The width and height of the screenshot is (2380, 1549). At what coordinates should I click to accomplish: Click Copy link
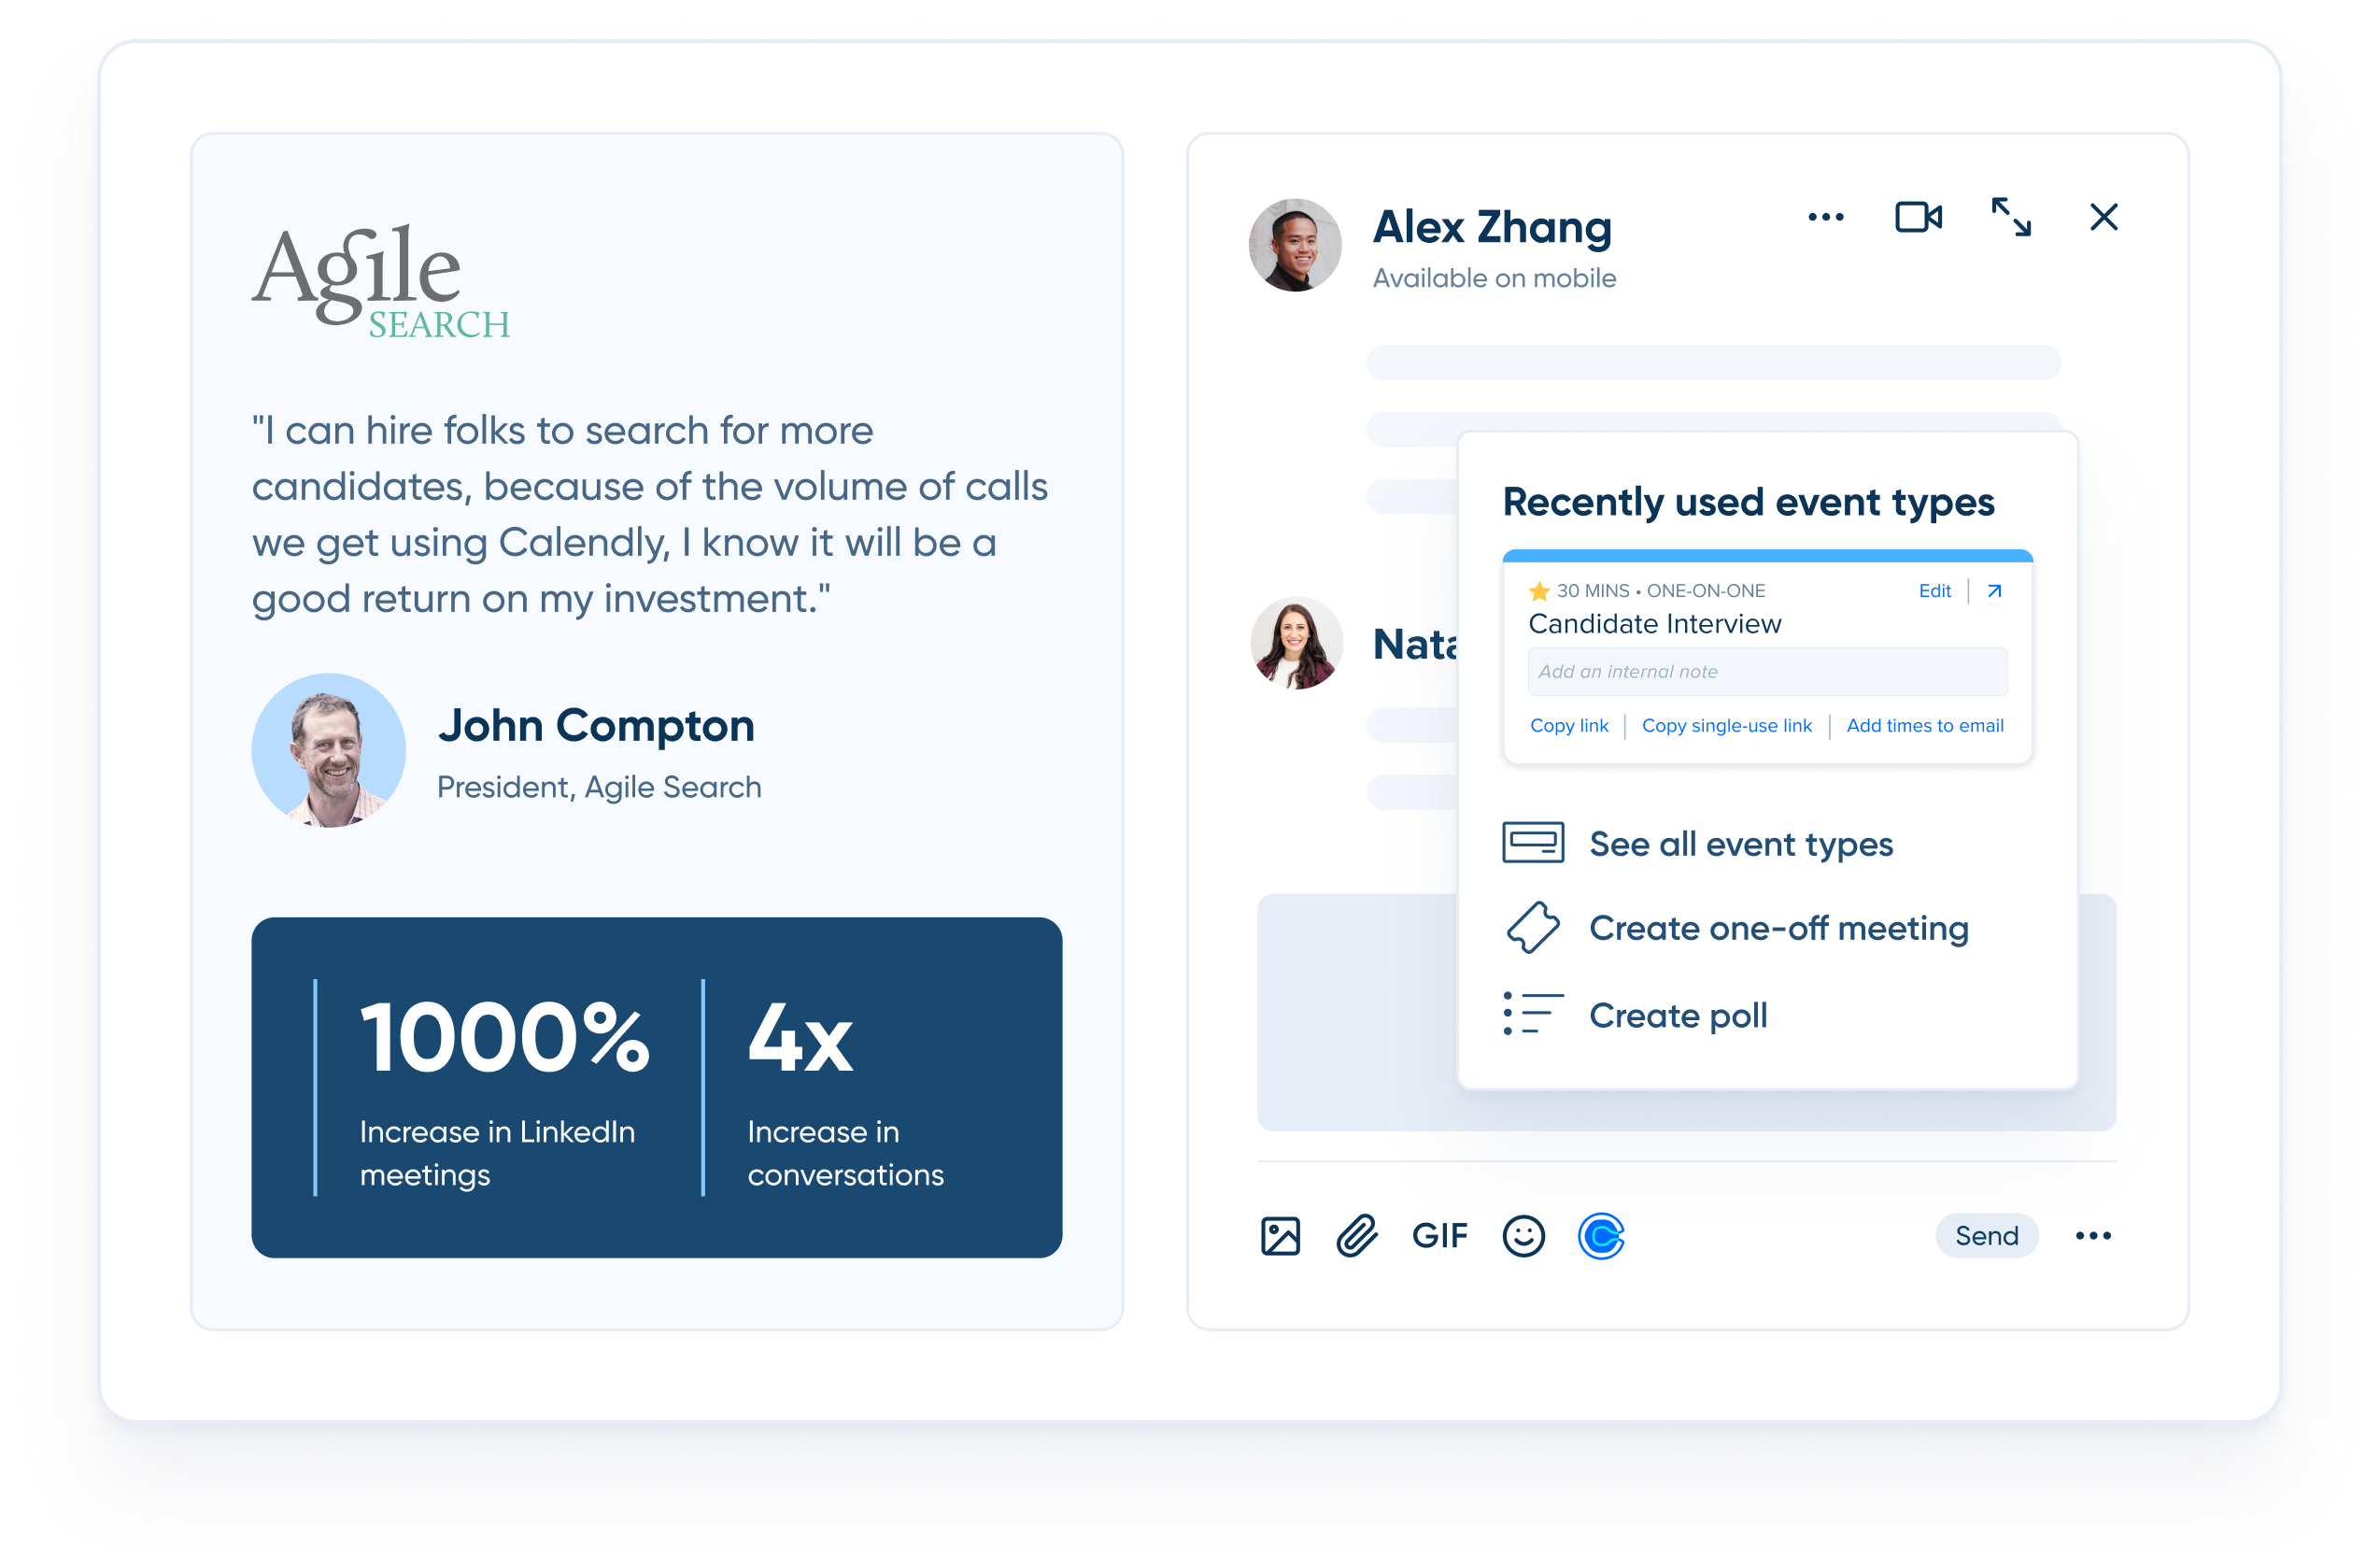click(1569, 726)
